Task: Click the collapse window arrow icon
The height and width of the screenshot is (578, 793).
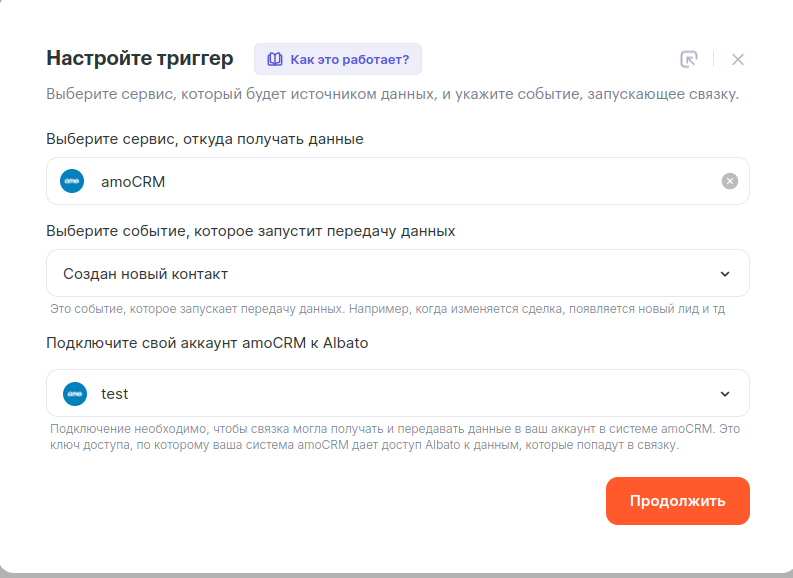Action: pyautogui.click(x=688, y=59)
